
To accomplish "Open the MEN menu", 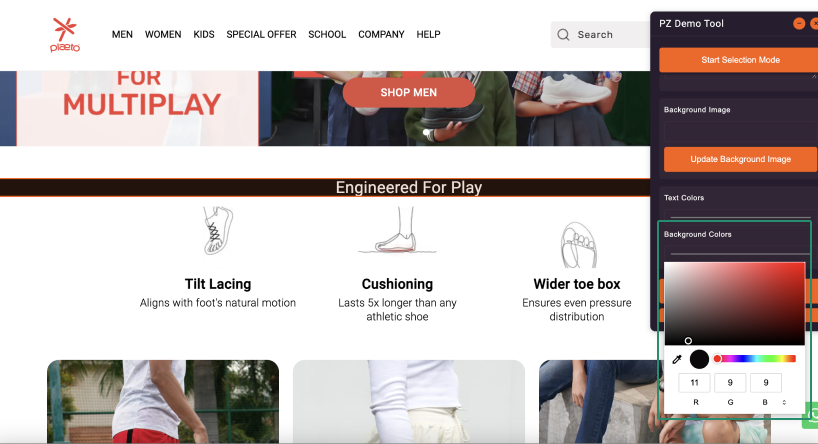I will [x=122, y=34].
